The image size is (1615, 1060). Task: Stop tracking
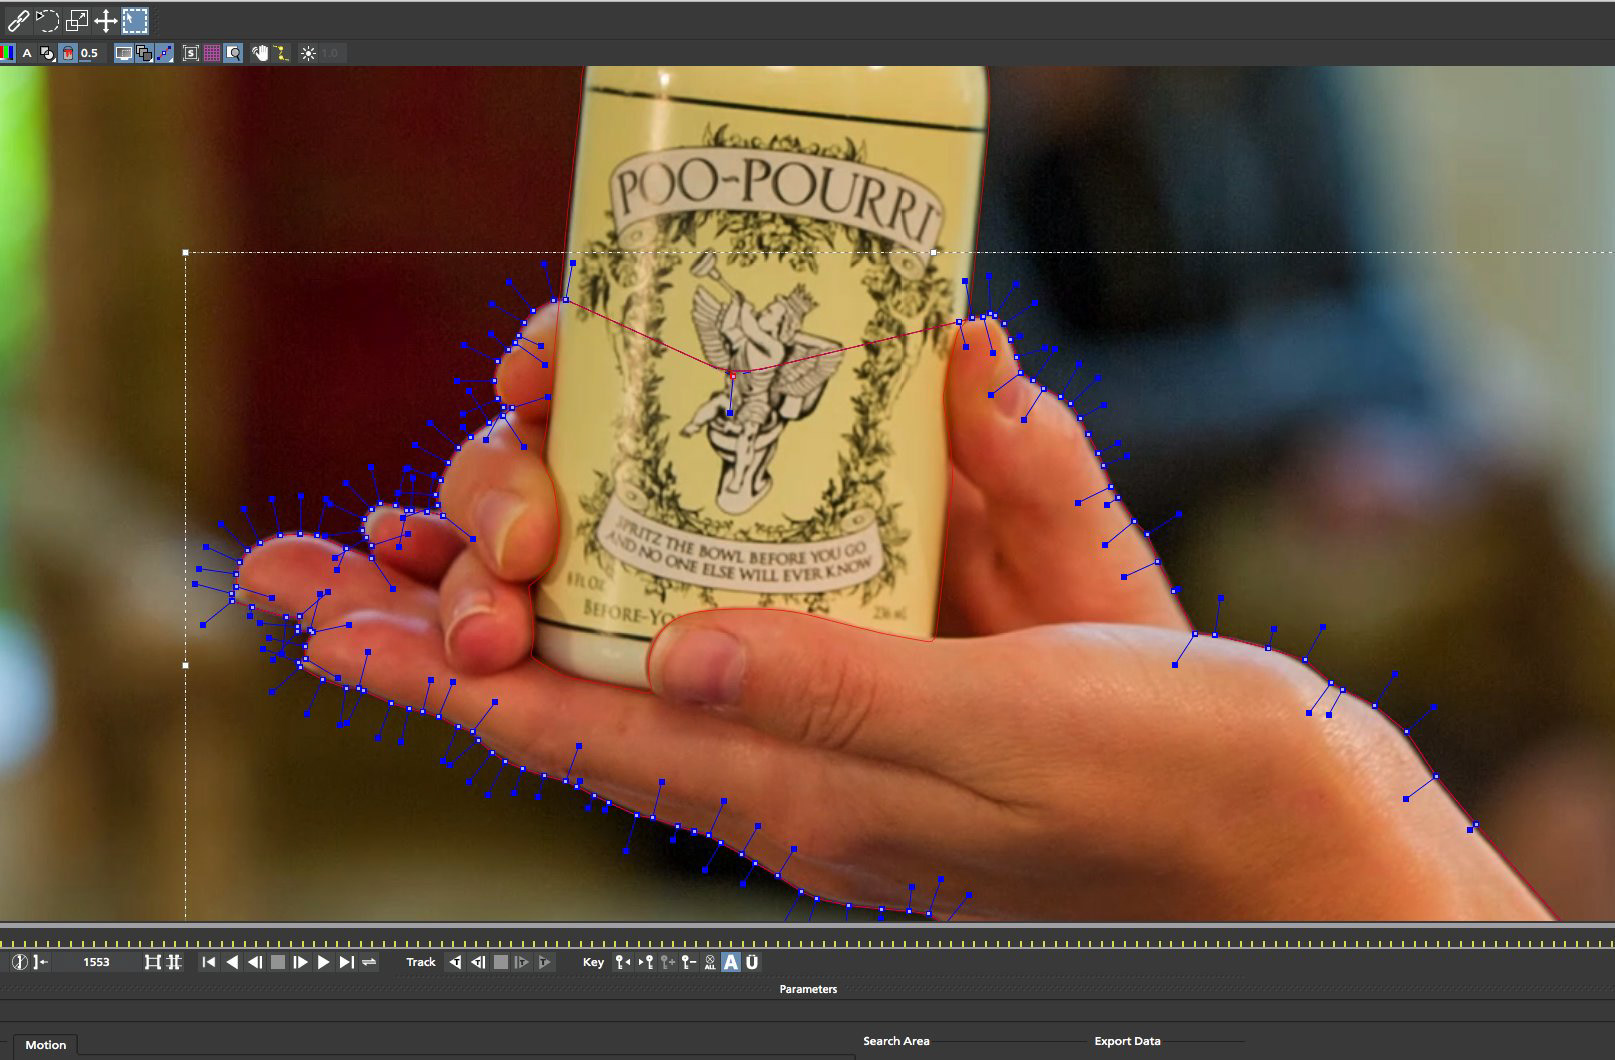pyautogui.click(x=501, y=962)
